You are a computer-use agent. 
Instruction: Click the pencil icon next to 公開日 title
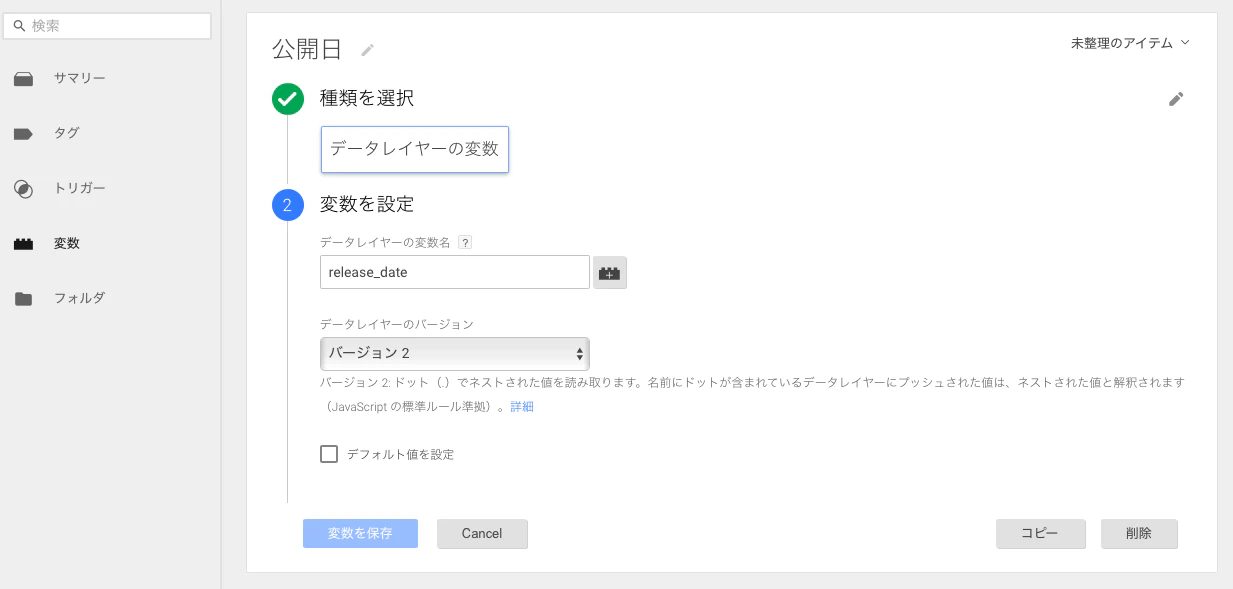point(368,49)
